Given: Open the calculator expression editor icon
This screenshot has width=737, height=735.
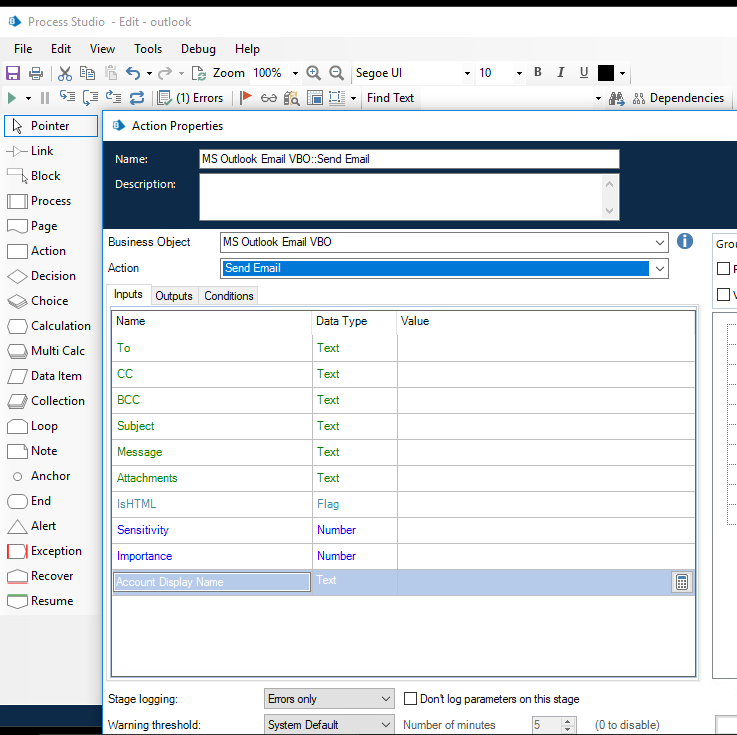Looking at the screenshot, I should point(682,582).
